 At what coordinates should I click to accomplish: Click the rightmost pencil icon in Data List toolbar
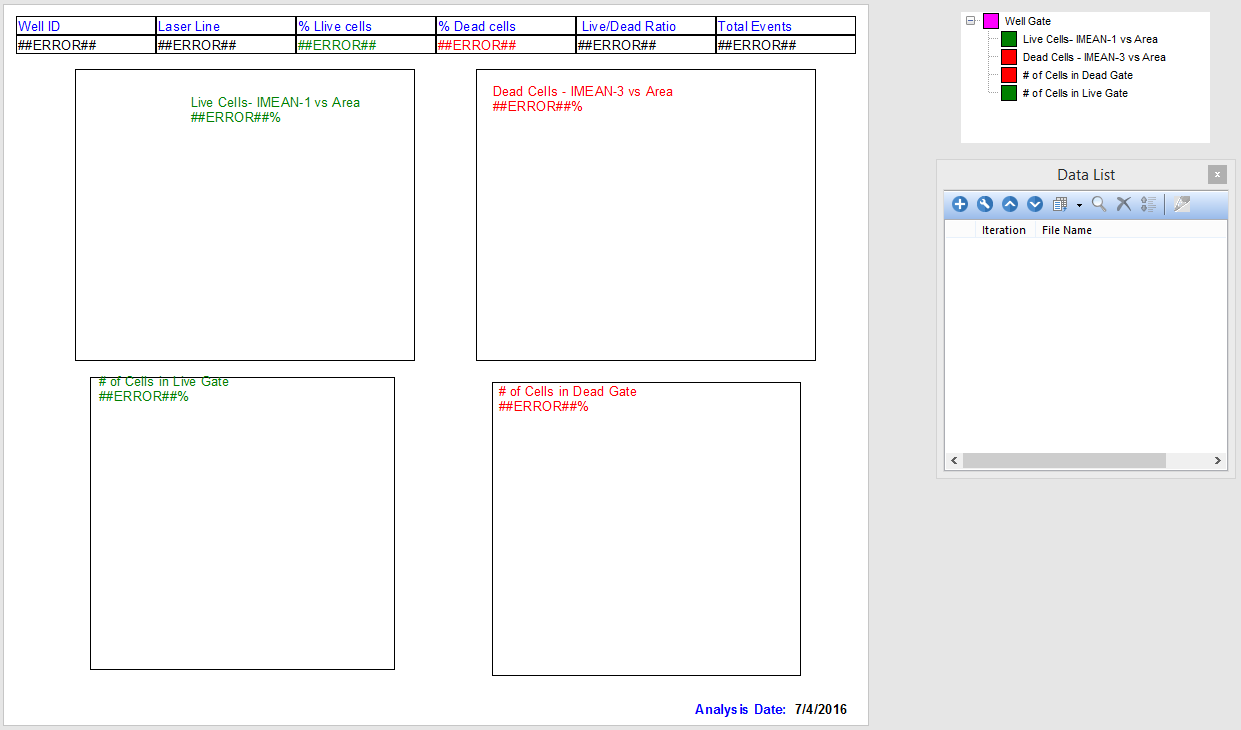tap(1182, 204)
